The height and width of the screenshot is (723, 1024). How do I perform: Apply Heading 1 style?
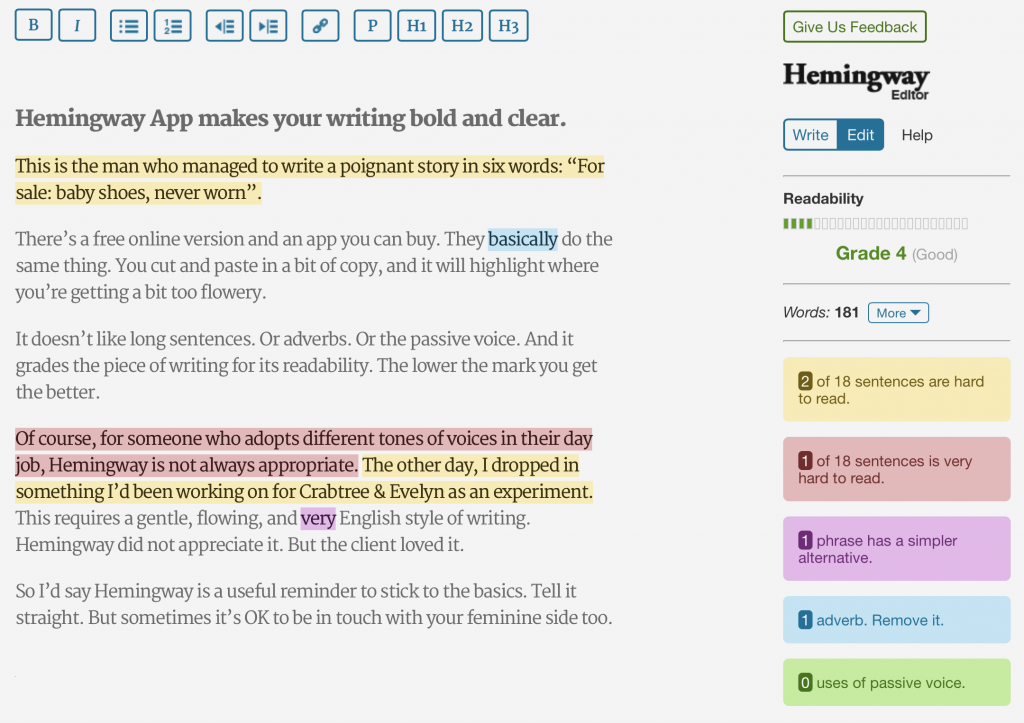[417, 26]
